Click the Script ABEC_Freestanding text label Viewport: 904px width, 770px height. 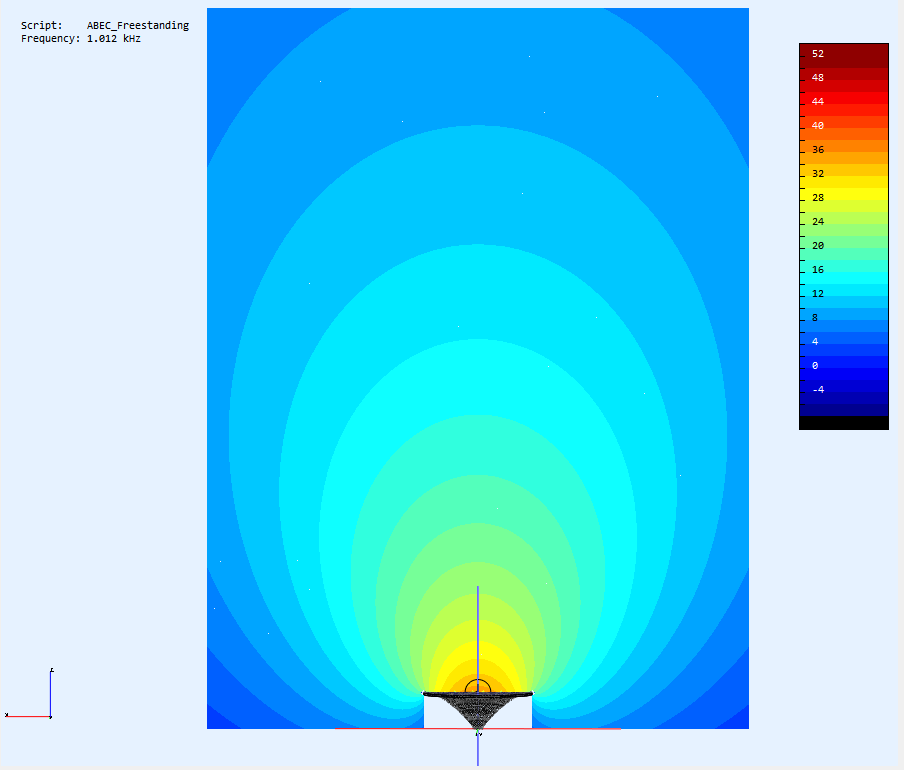pyautogui.click(x=105, y=25)
